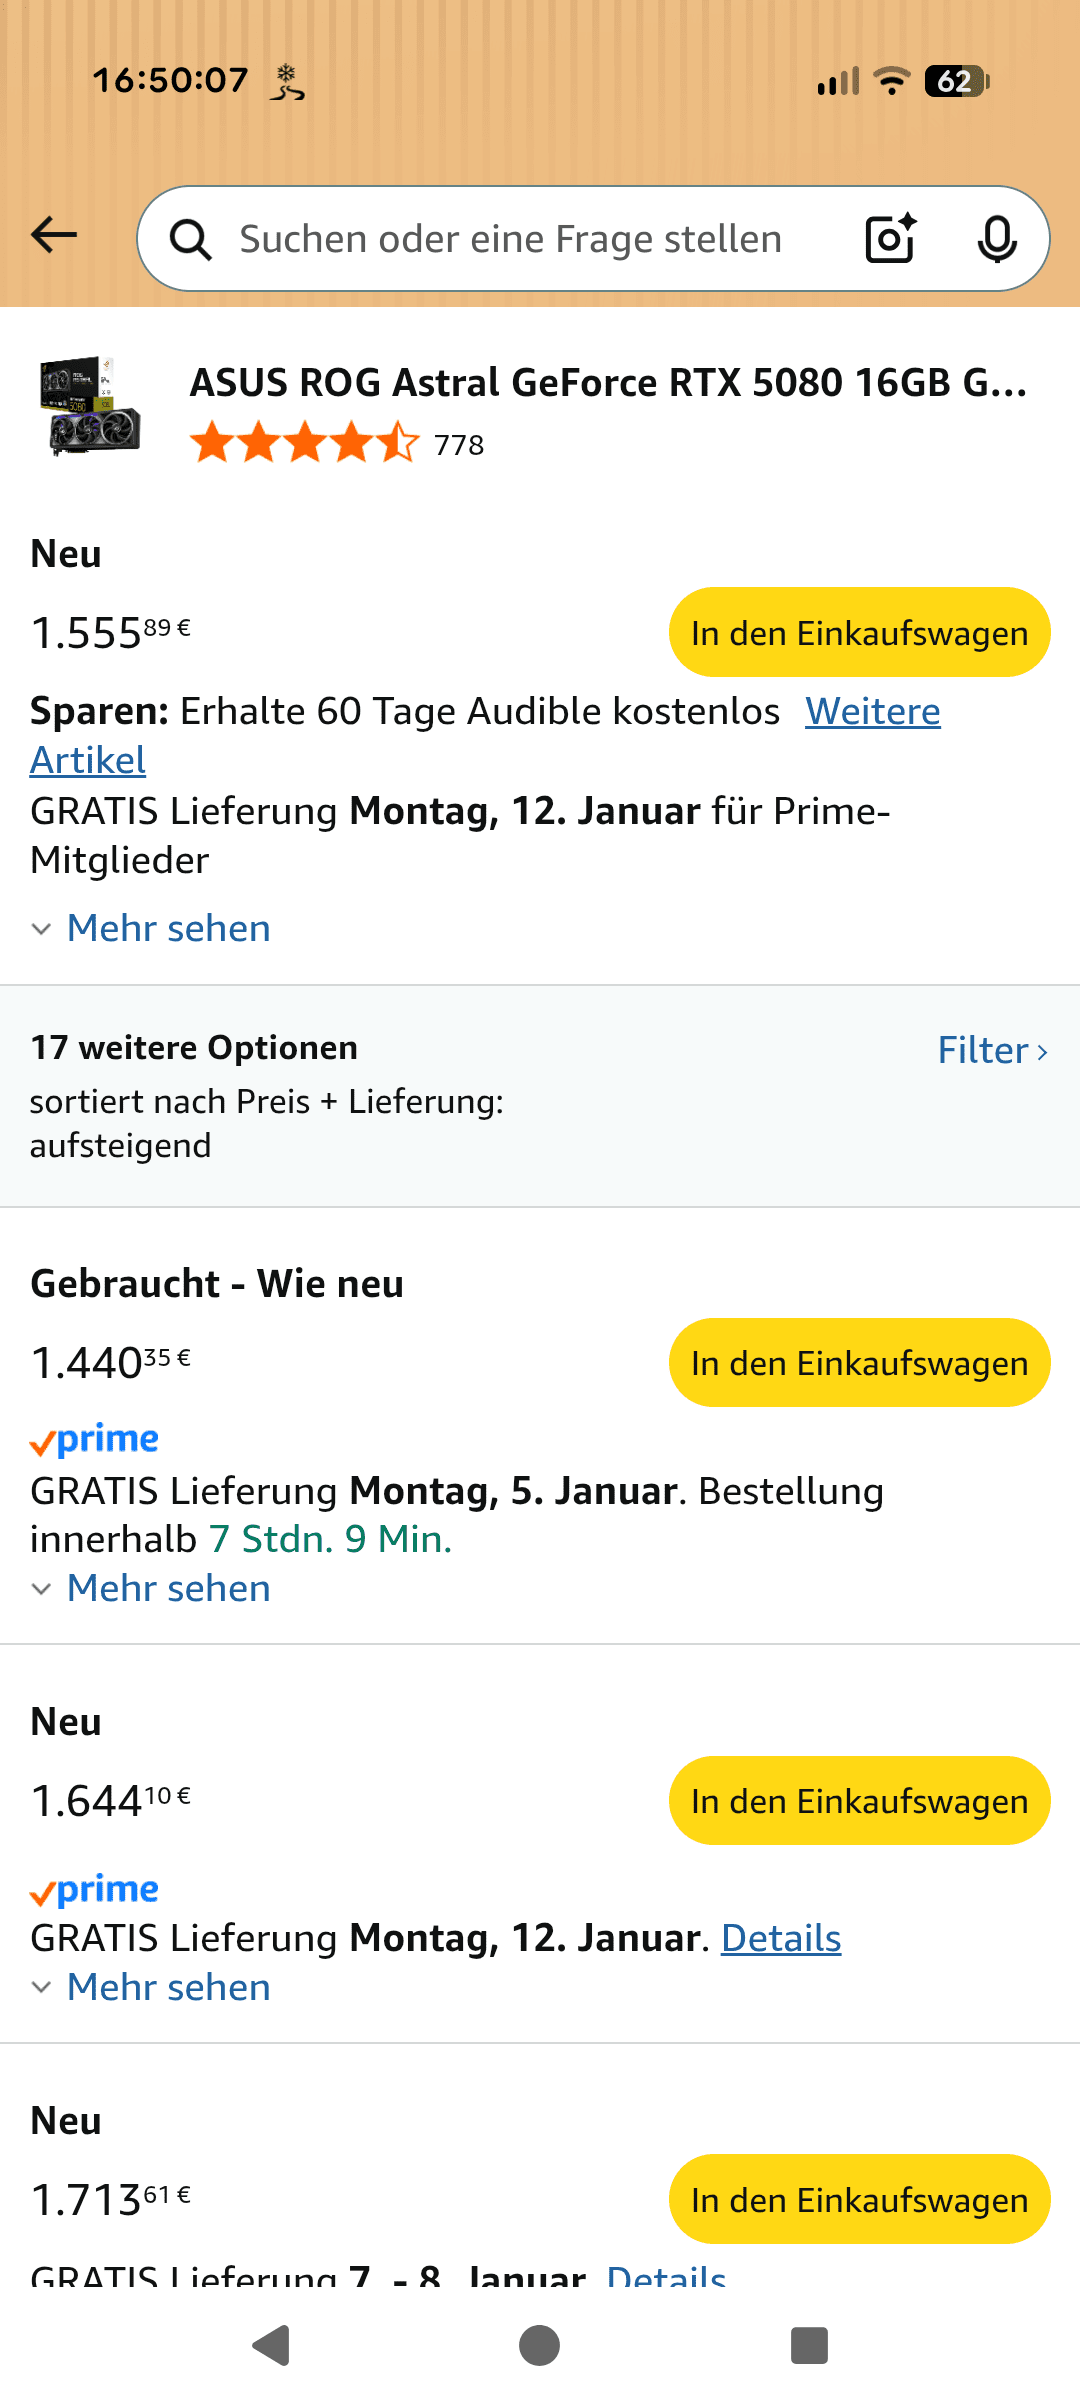The height and width of the screenshot is (2404, 1080).
Task: Open Details link for 12. Januar delivery
Action: pos(781,1939)
